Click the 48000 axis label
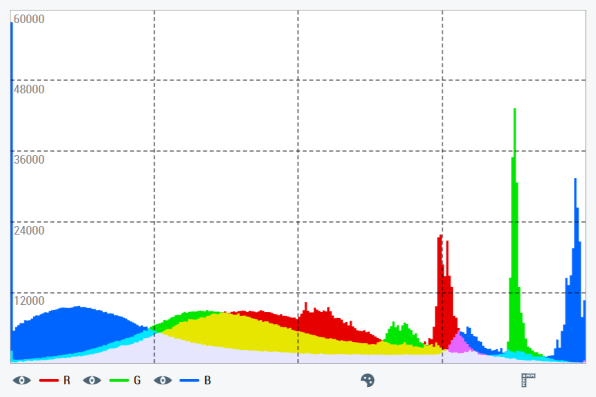 [29, 89]
